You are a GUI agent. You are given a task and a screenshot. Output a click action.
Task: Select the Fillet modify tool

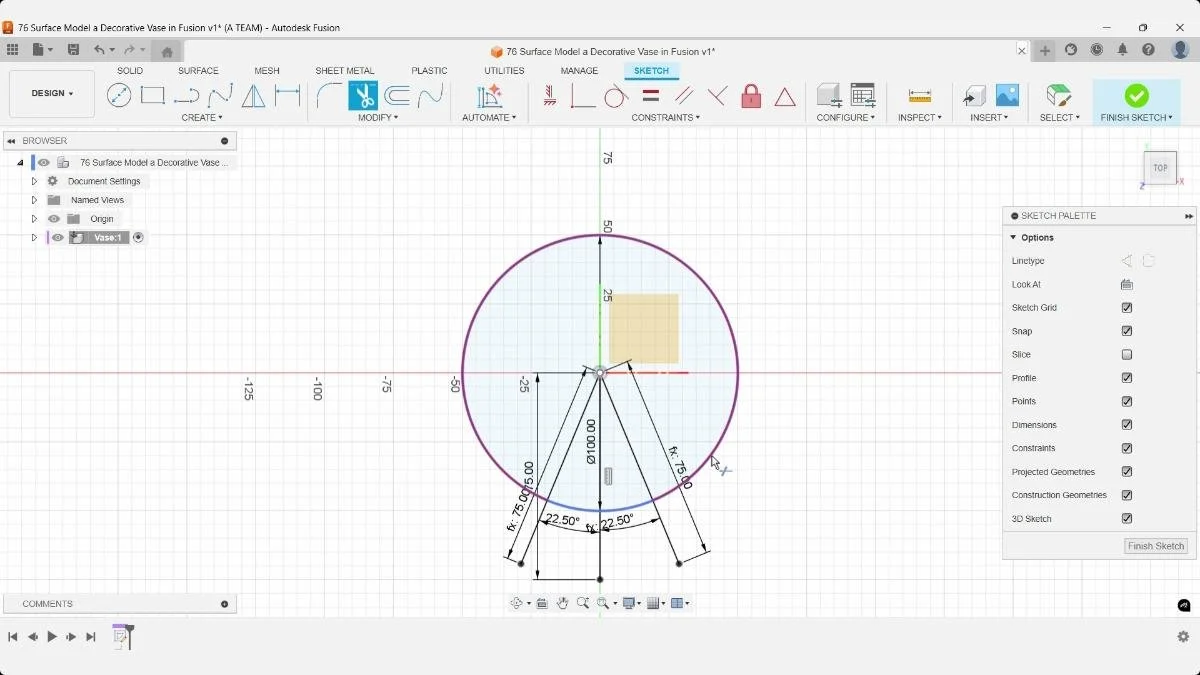329,96
